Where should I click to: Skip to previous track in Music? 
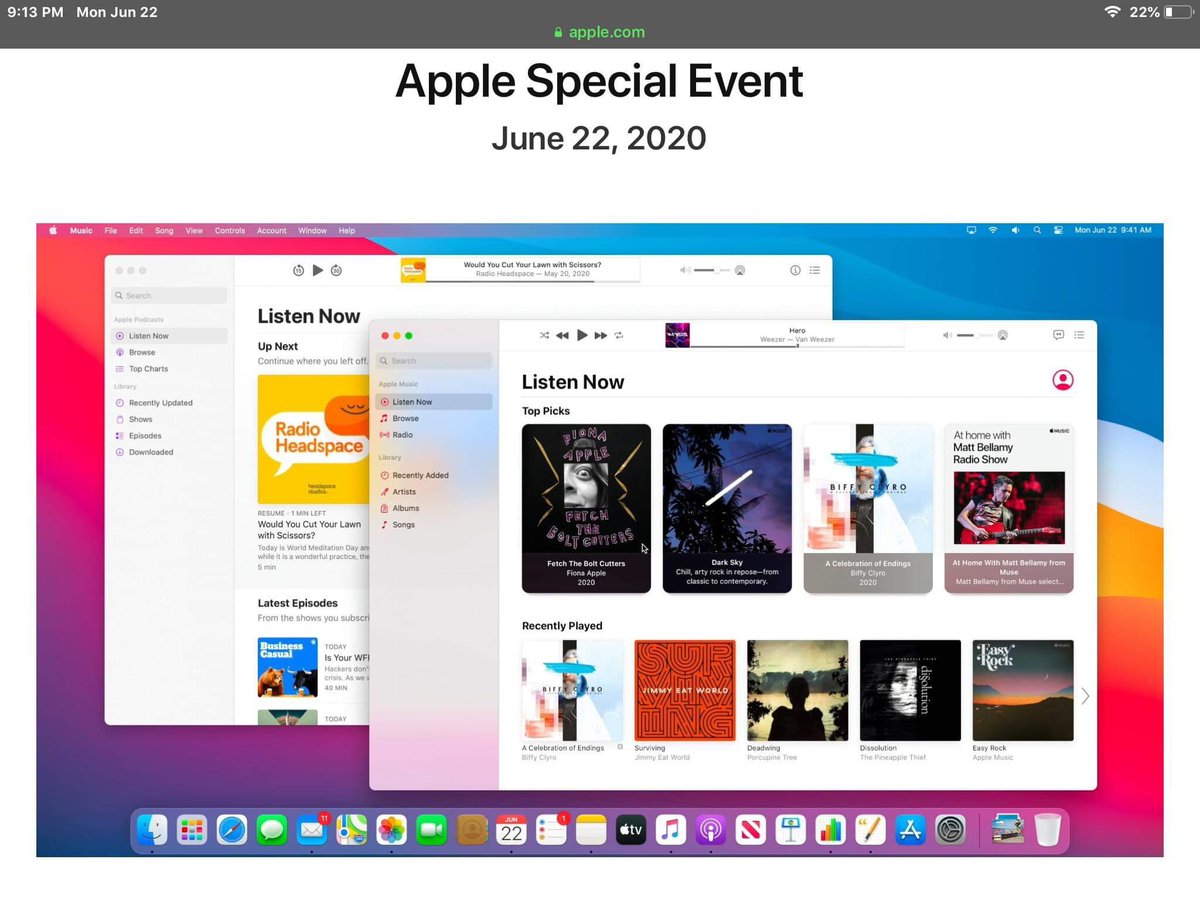coord(562,335)
